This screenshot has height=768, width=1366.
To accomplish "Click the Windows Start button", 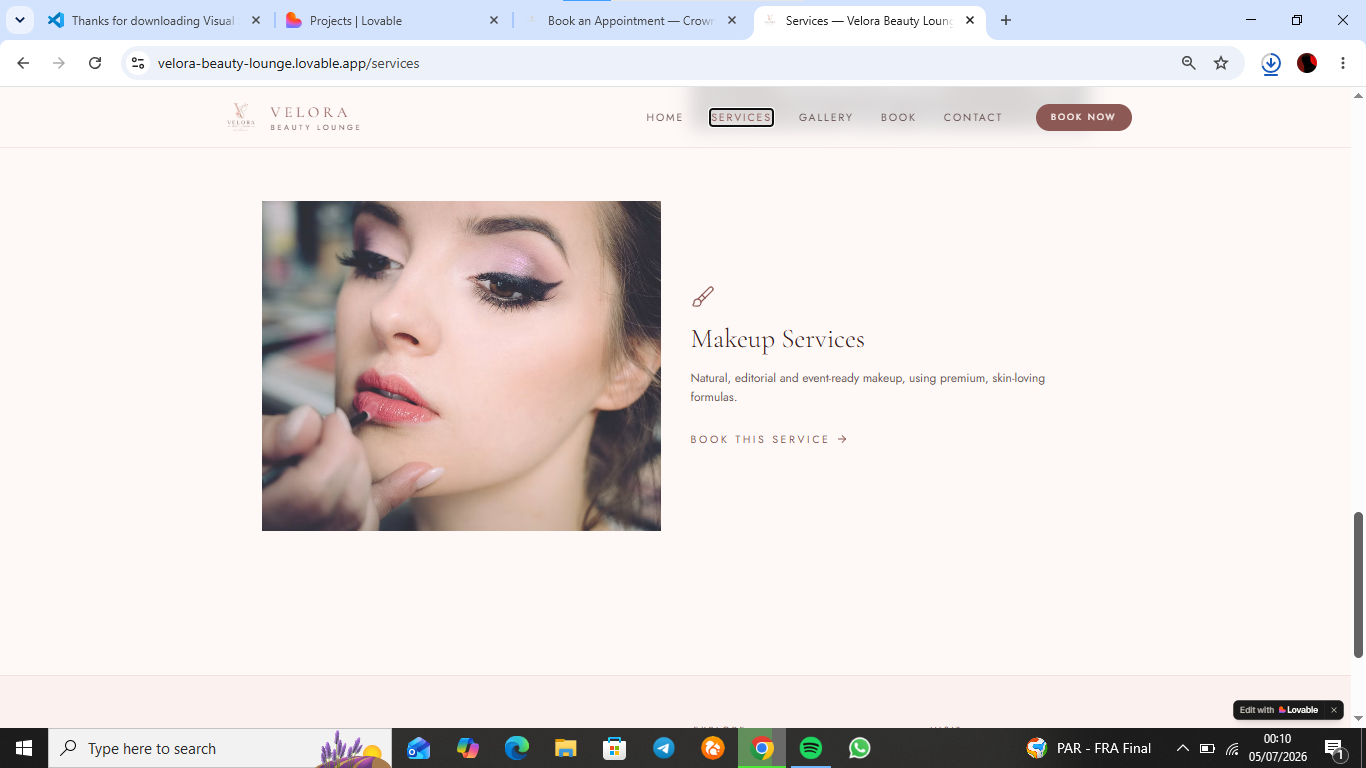I will click(24, 748).
